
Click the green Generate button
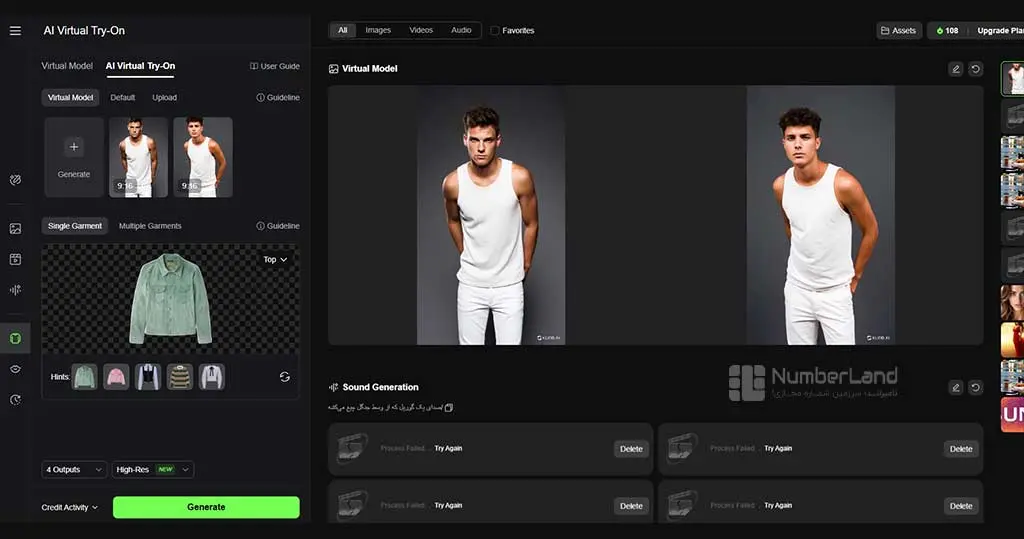click(x=206, y=507)
